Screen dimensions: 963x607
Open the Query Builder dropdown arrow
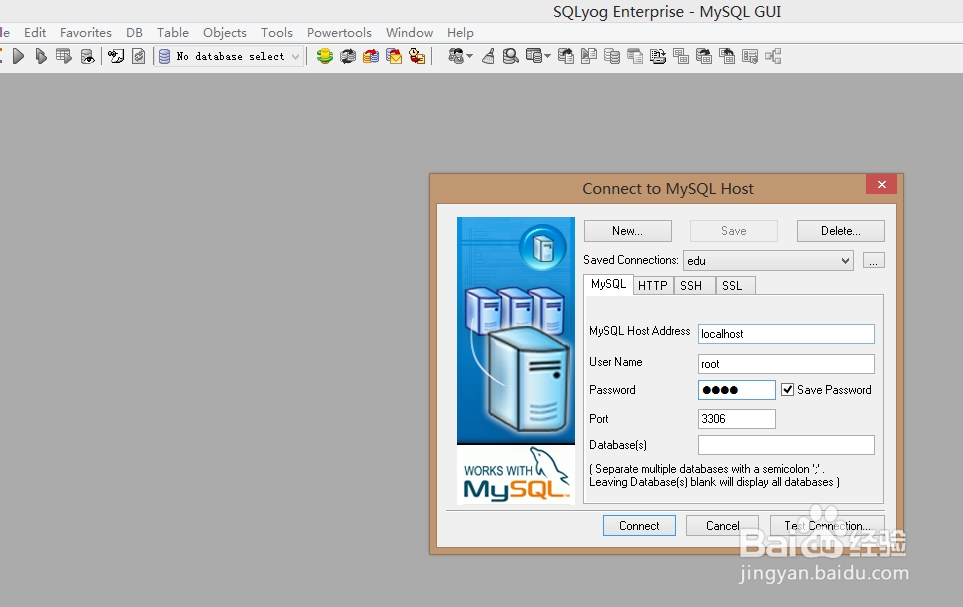(x=547, y=57)
